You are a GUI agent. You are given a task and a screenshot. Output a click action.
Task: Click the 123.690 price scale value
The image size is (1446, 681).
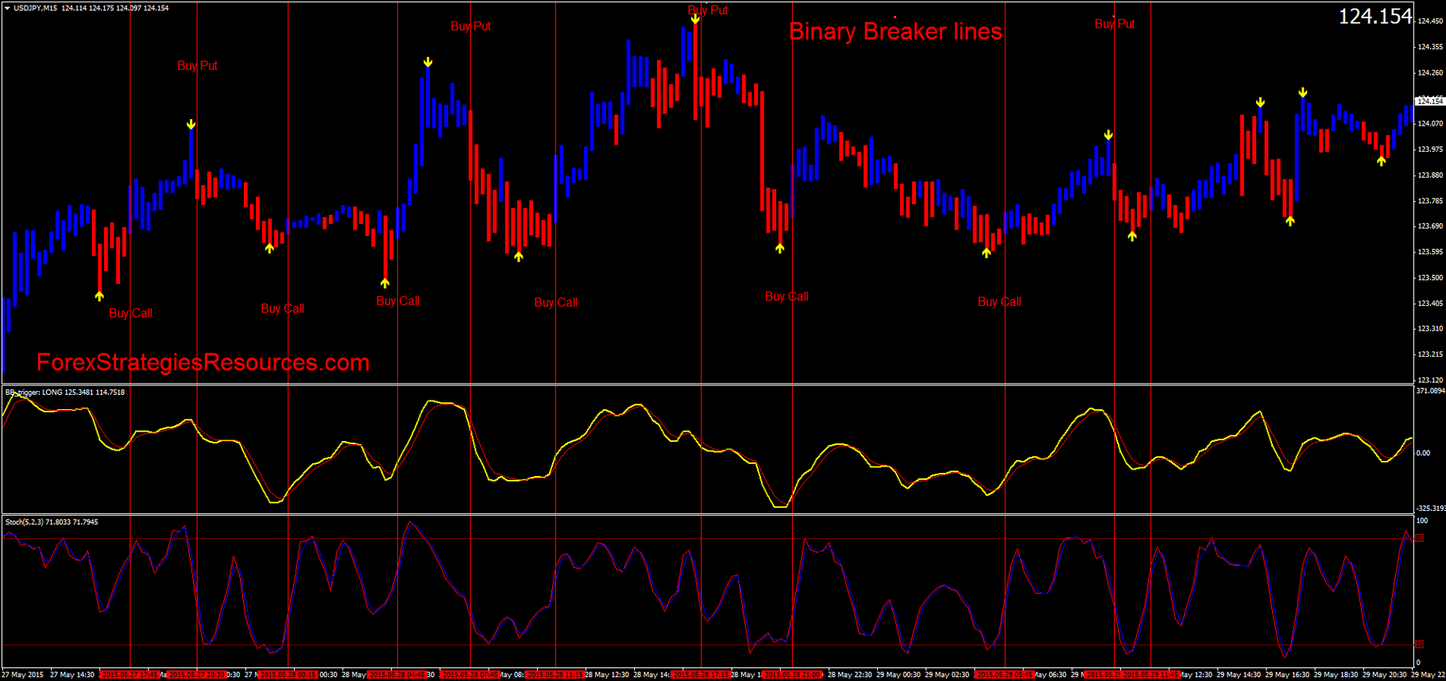tap(1430, 226)
